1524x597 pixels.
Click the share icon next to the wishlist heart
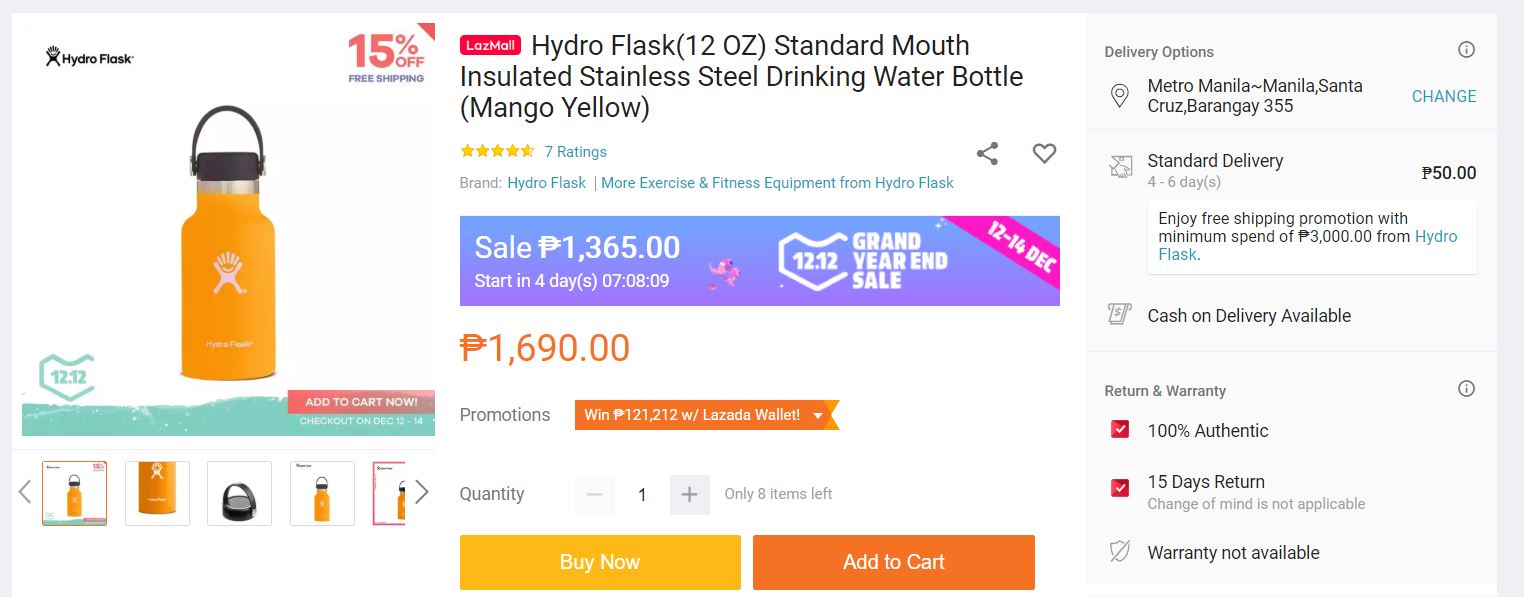pyautogui.click(x=987, y=153)
